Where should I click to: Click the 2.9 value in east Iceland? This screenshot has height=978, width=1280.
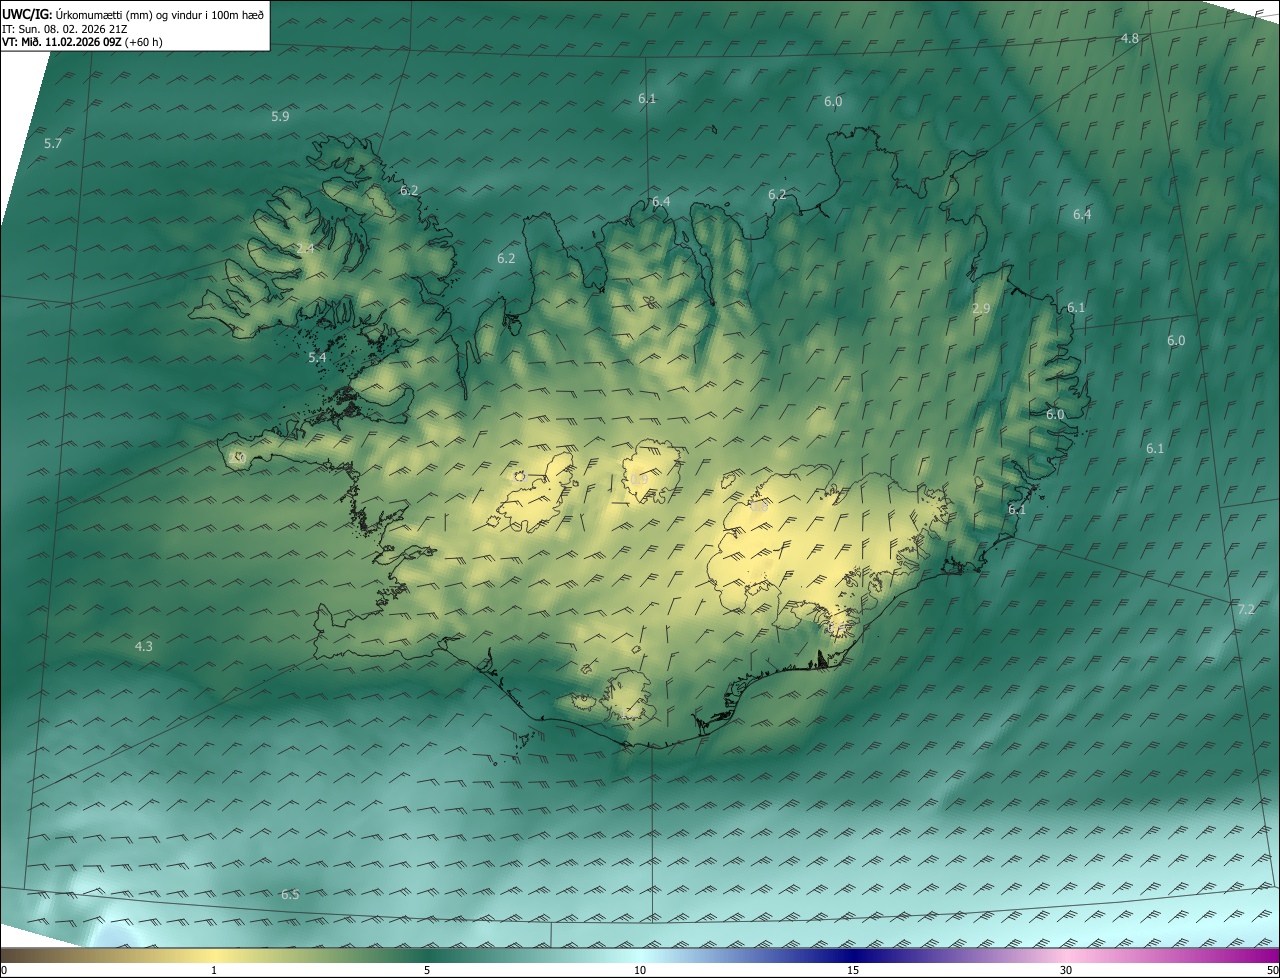click(981, 309)
